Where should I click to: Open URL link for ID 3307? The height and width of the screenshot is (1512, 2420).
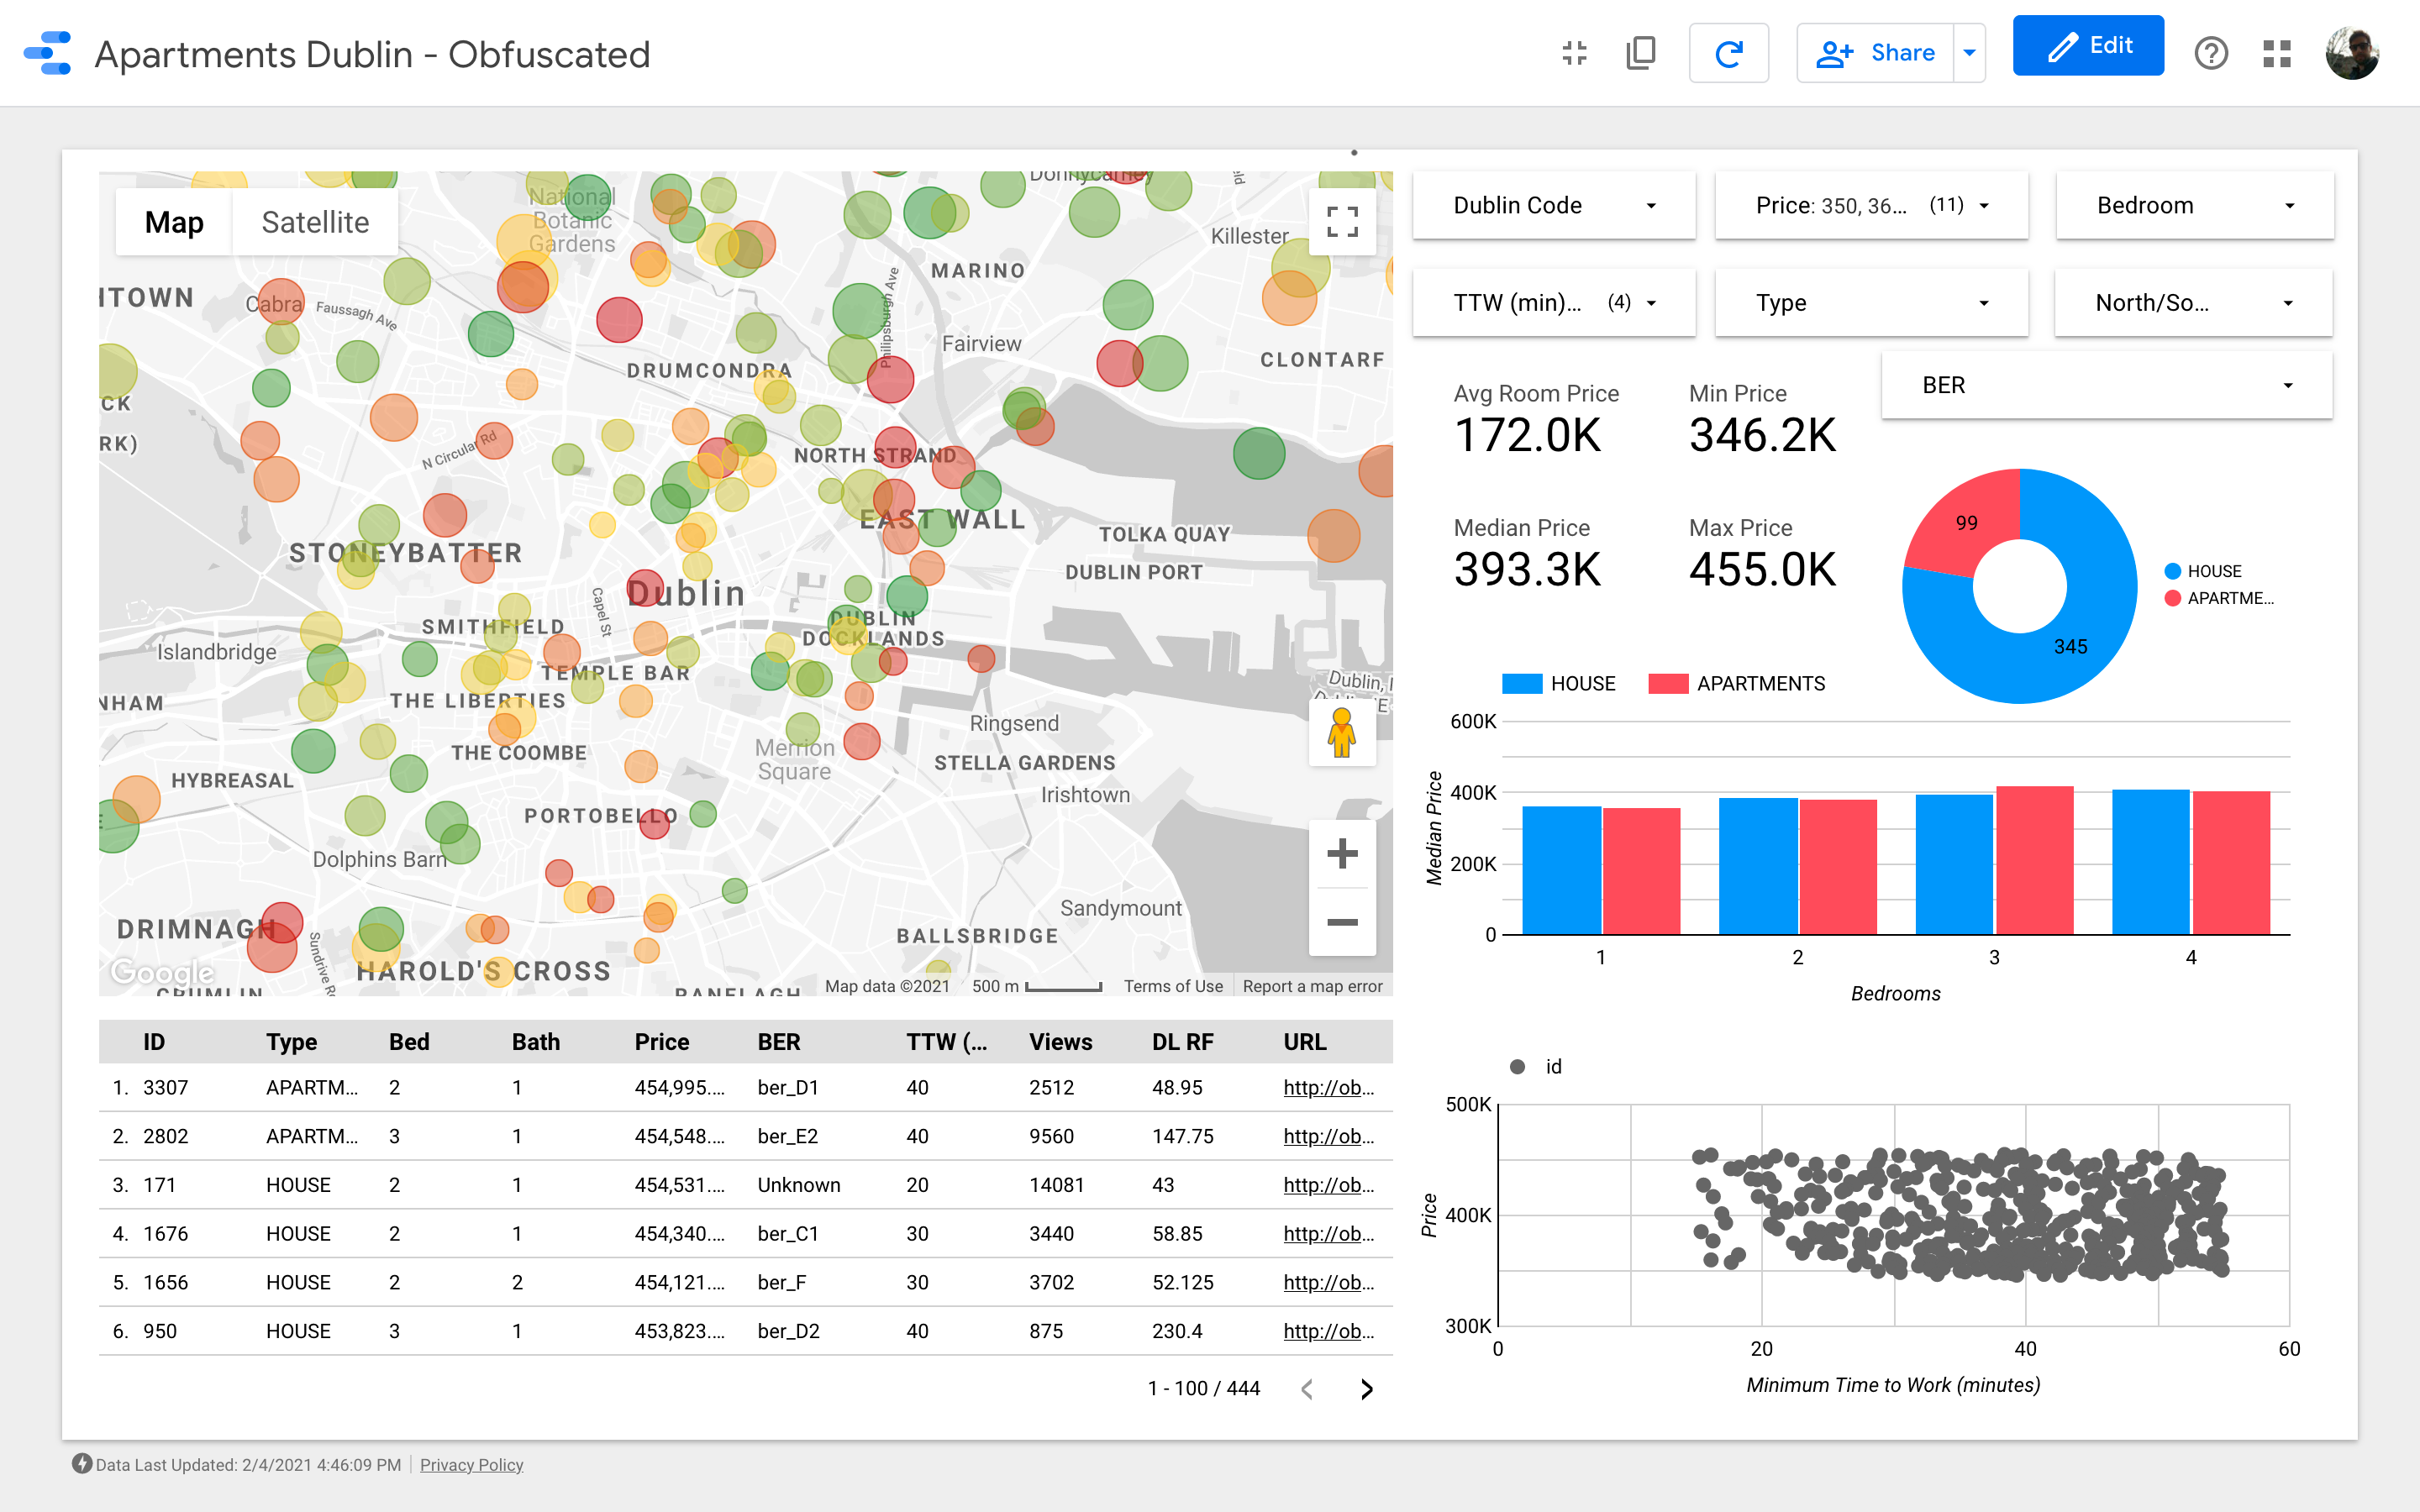[x=1328, y=1088]
